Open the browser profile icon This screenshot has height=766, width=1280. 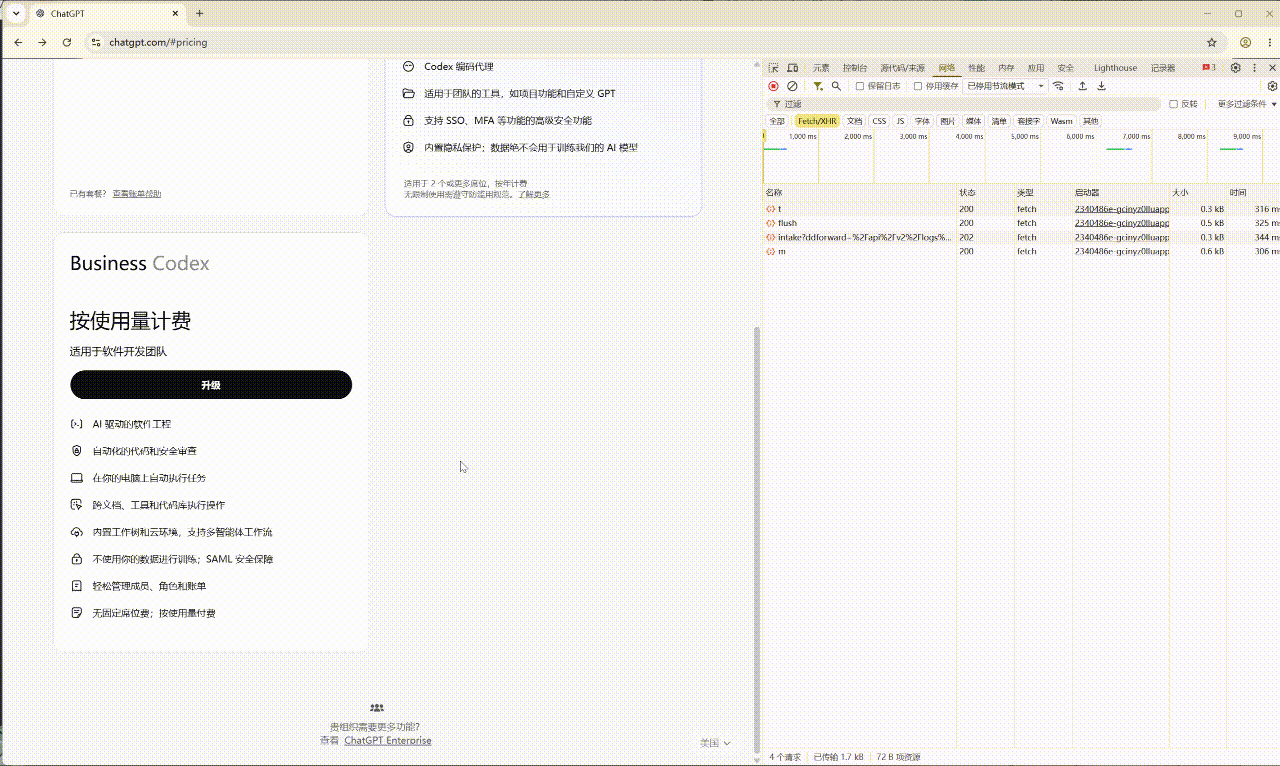click(1245, 42)
